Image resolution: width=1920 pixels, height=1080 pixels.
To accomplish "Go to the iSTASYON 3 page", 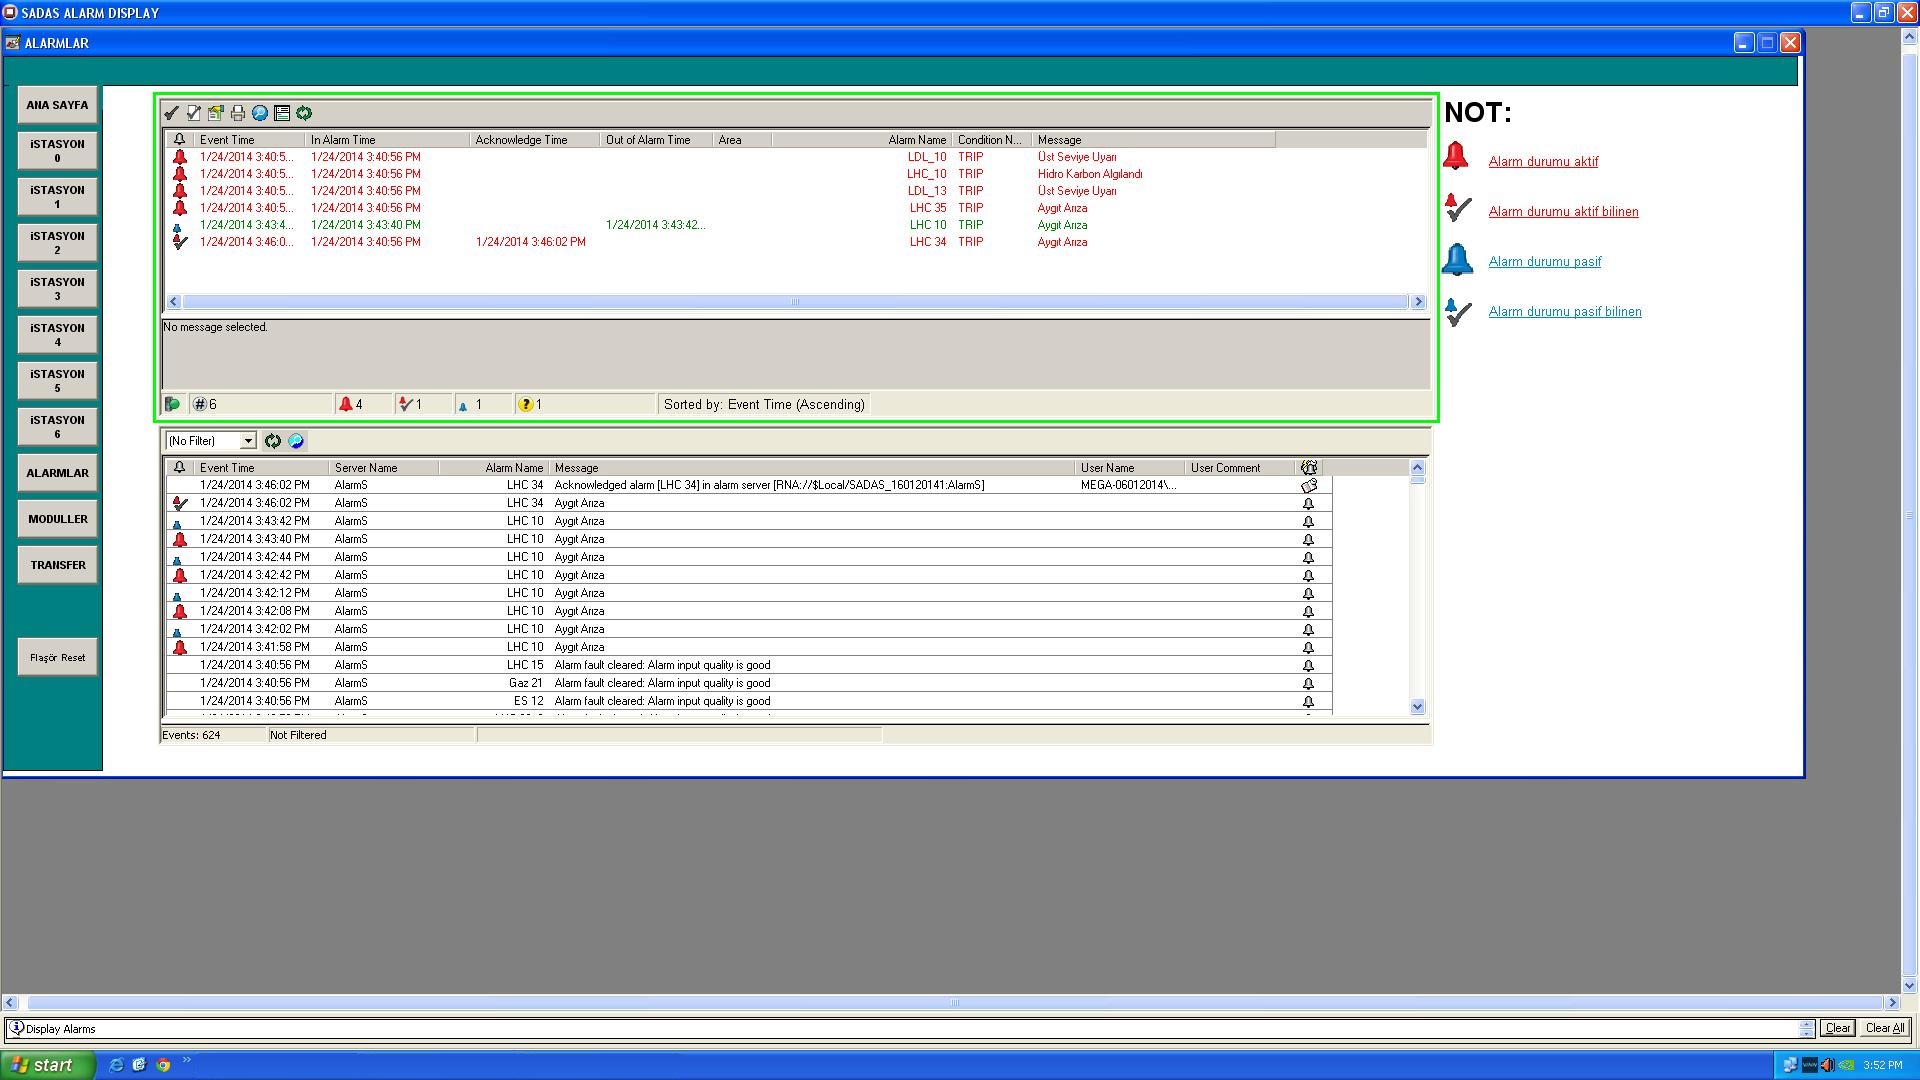I will click(x=57, y=288).
